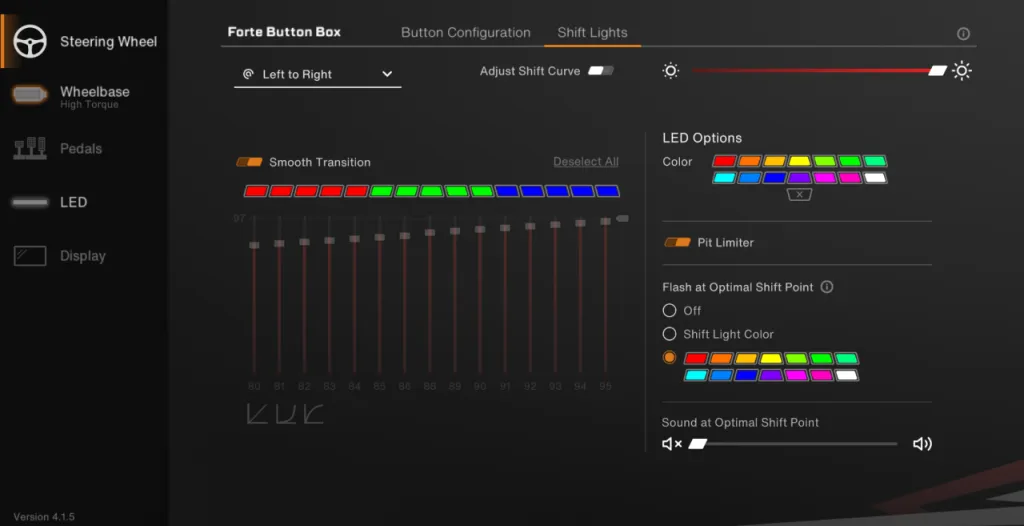Click the muted speaker icon

(x=671, y=444)
